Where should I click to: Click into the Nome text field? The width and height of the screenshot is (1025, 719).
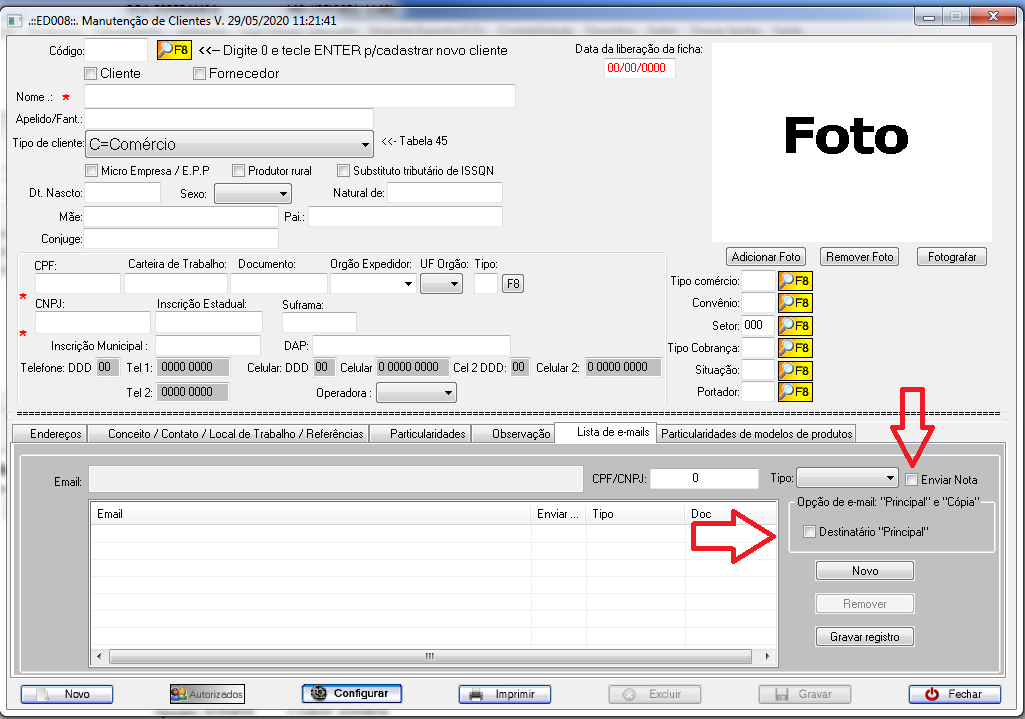pyautogui.click(x=300, y=96)
